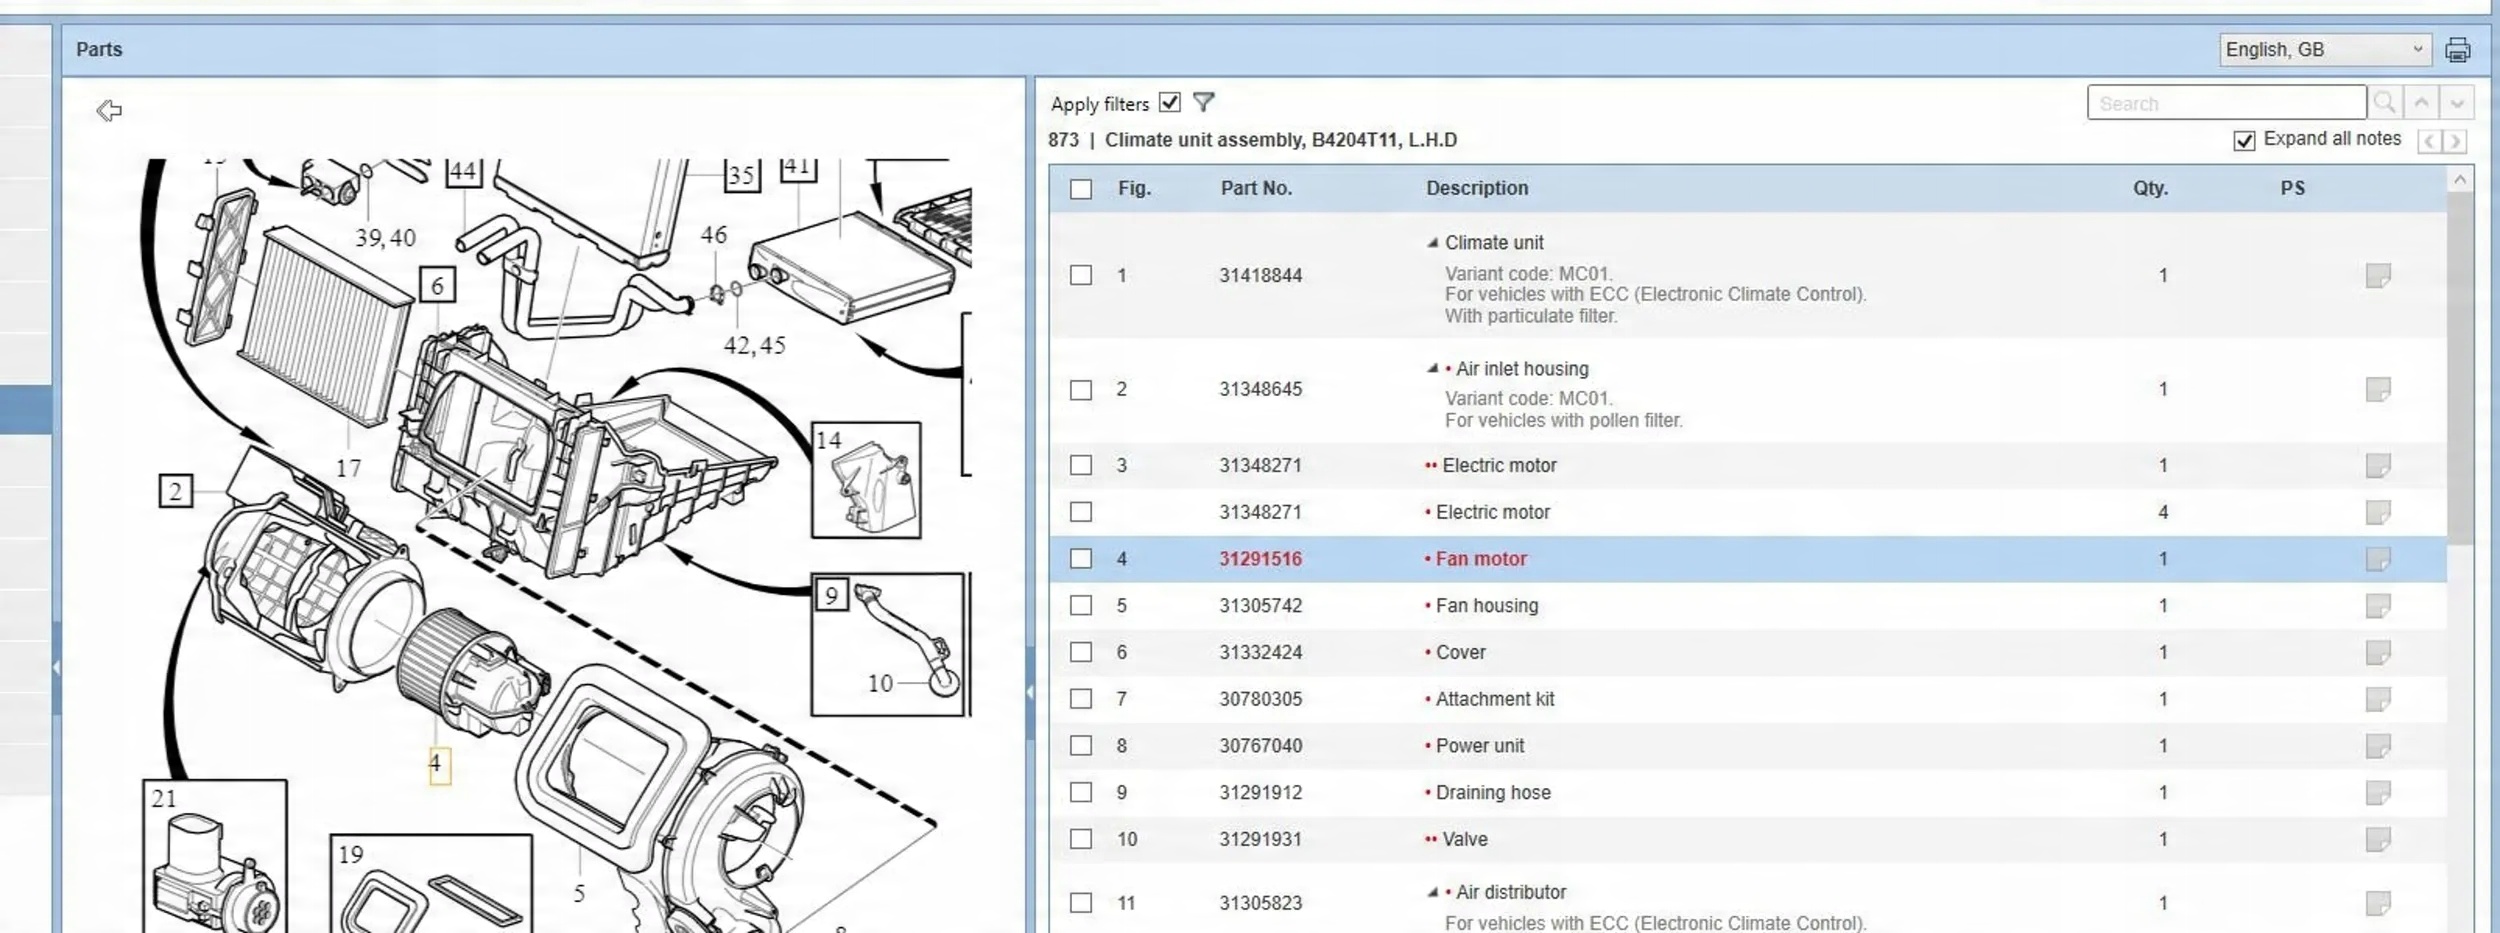
Task: Collapse the Air distributor note triangle
Action: 1432,892
